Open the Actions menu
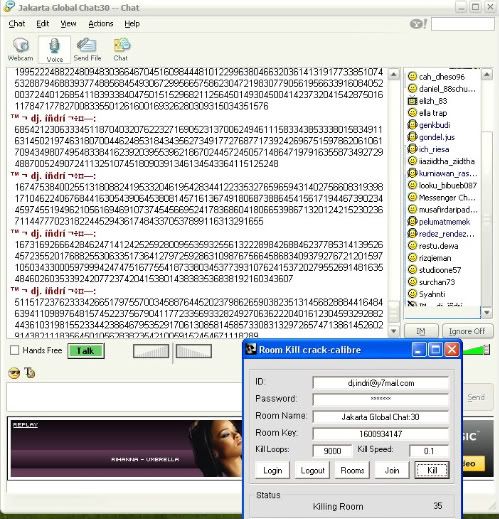 point(101,24)
